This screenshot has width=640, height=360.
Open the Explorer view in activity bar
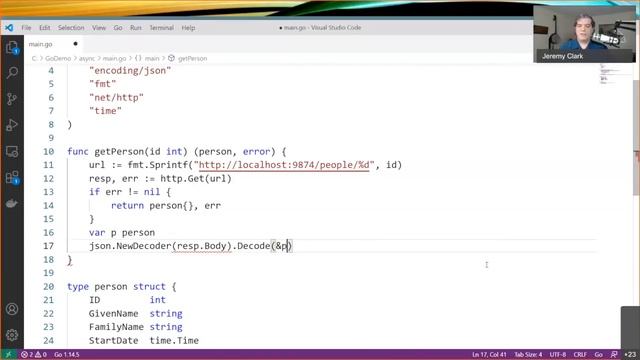pos(12,48)
